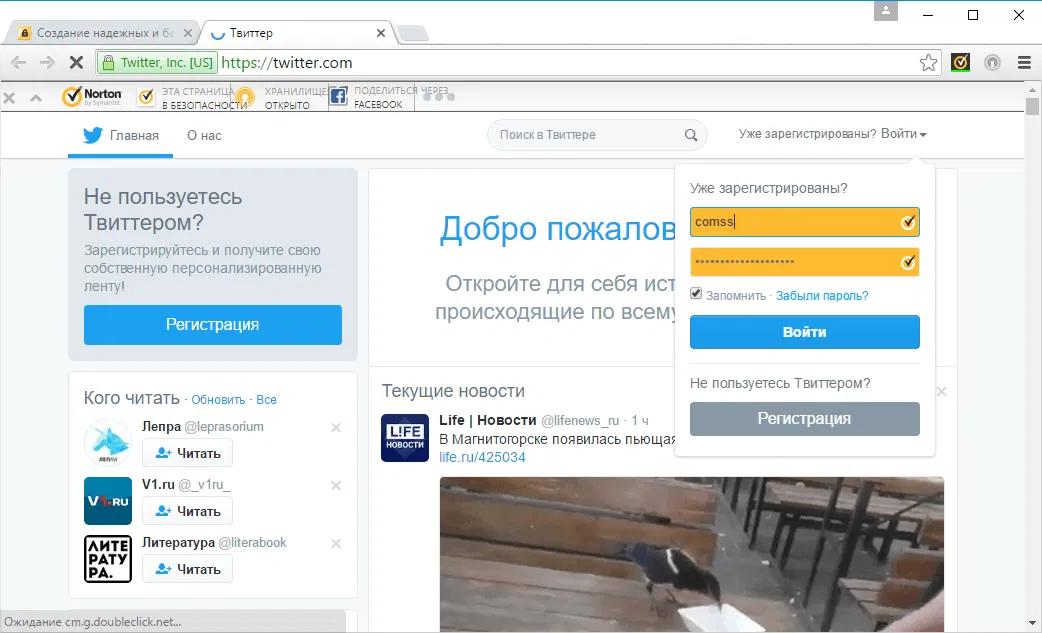The image size is (1042, 633).
Task: Uncheck the Запомнить checkbox
Action: pos(694,293)
